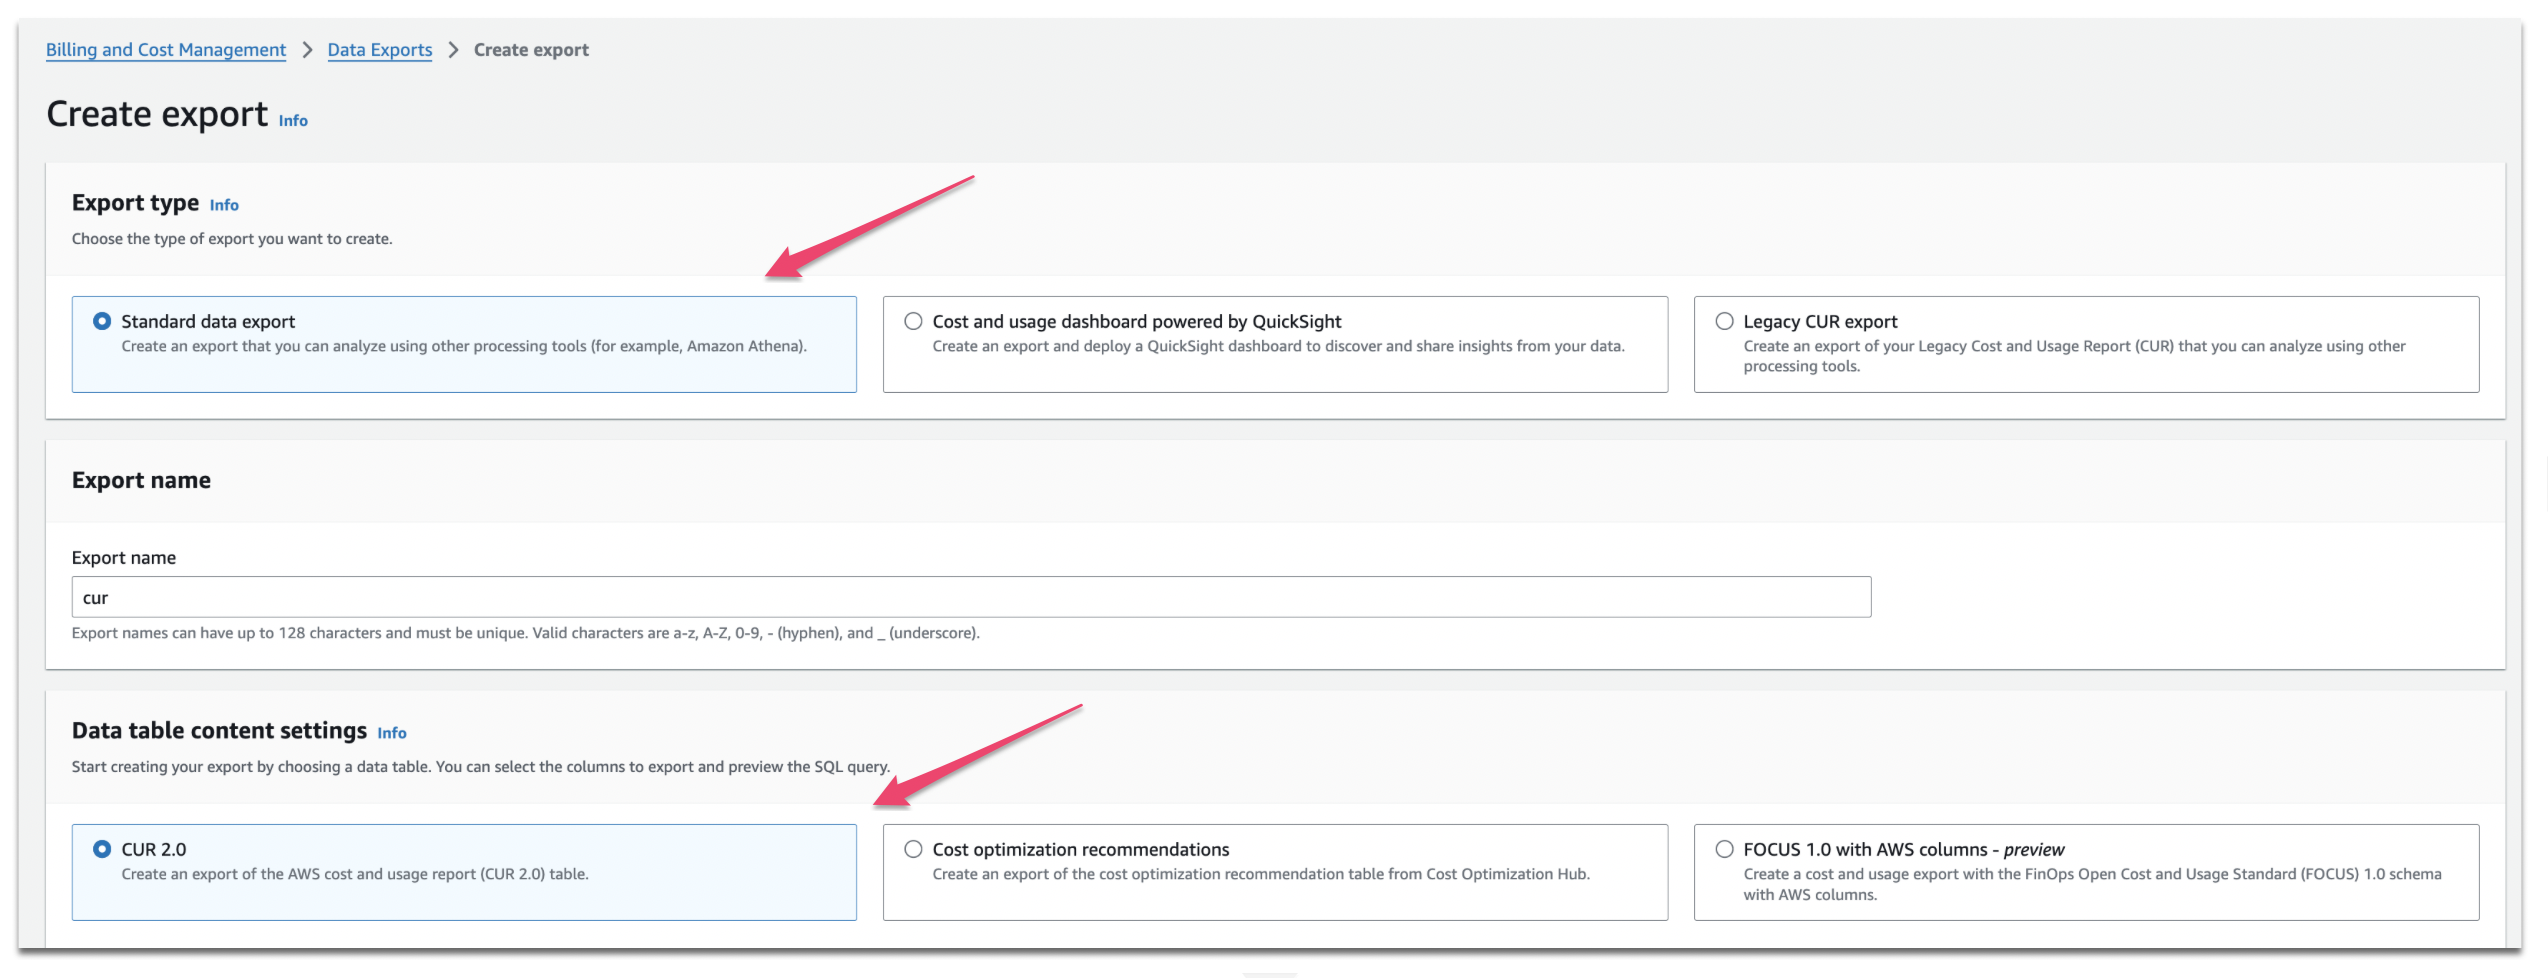Choose Cost and usage dashboard powered by QuickSight
The image size is (2548, 978).
(x=912, y=321)
